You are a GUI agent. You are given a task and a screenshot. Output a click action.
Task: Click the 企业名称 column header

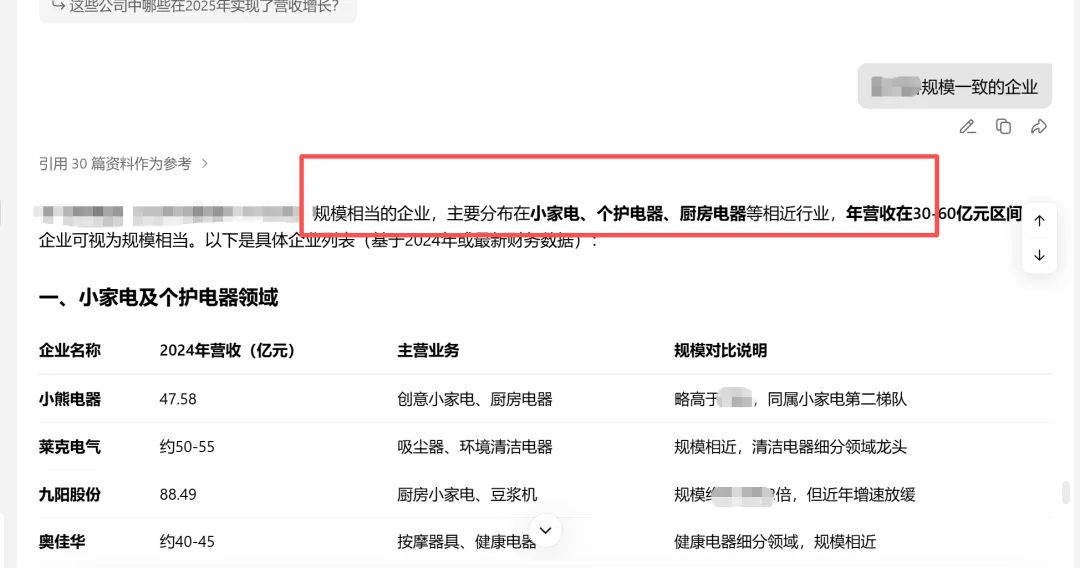tap(70, 350)
